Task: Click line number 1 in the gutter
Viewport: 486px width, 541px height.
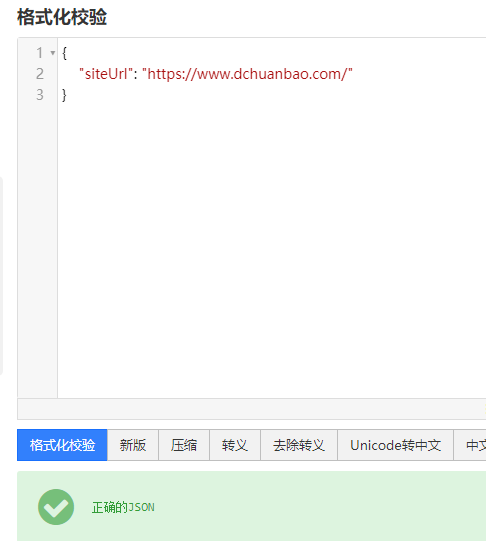Action: [40, 53]
